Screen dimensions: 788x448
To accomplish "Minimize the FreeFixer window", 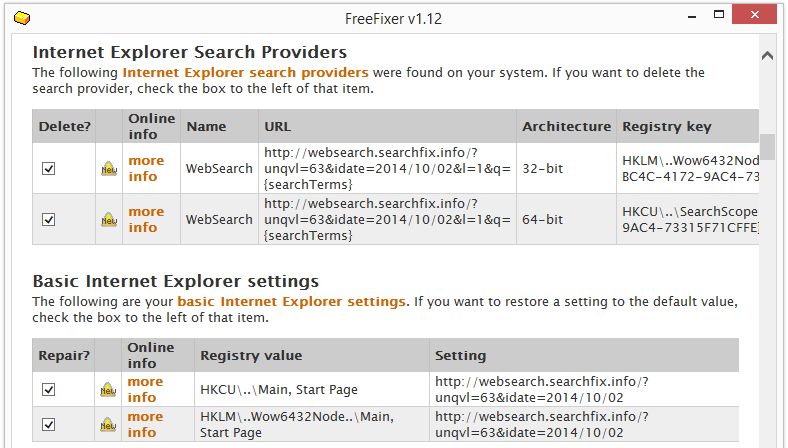I will 692,16.
